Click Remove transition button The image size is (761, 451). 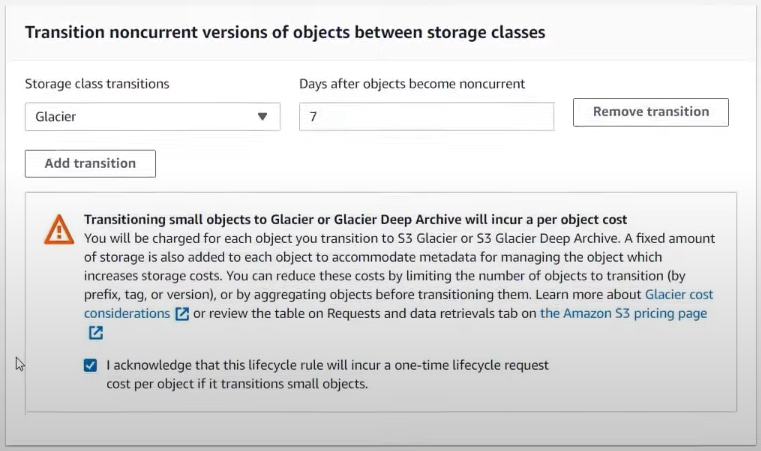coord(650,112)
